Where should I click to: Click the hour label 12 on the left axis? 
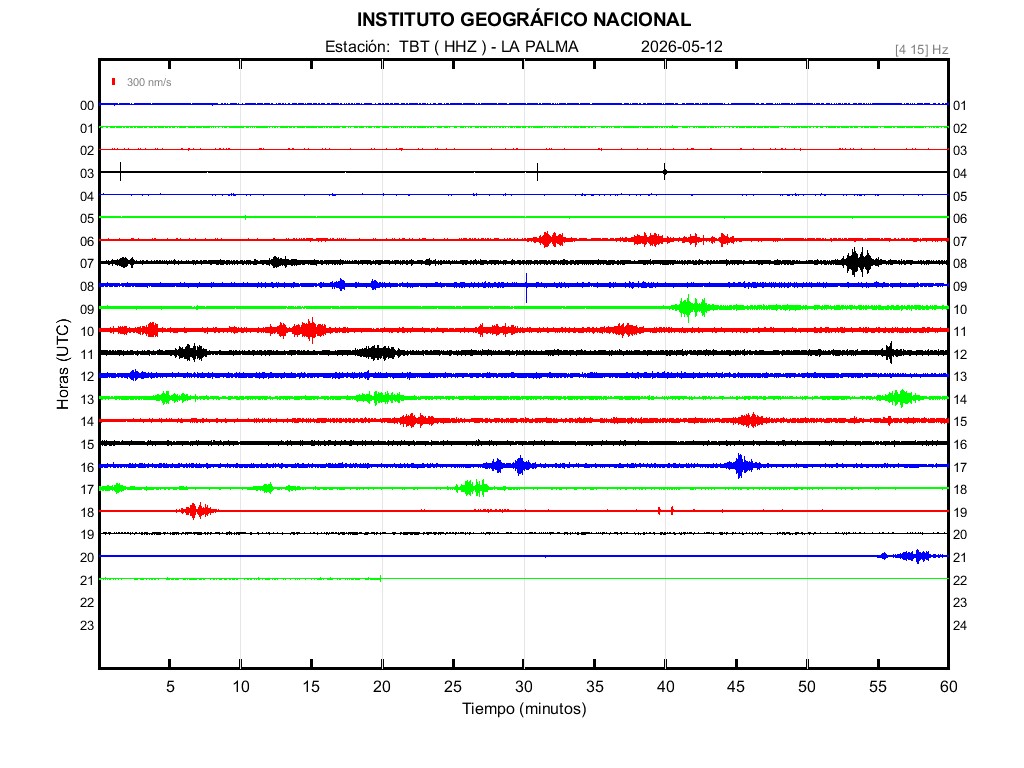87,377
